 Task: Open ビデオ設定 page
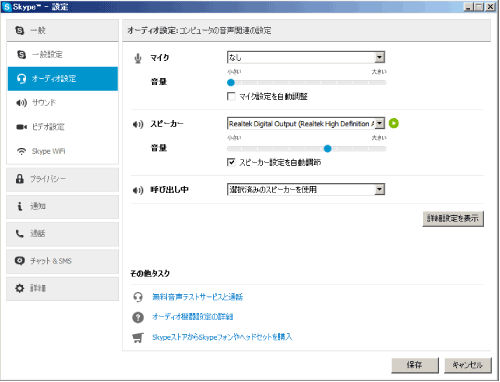(x=62, y=127)
